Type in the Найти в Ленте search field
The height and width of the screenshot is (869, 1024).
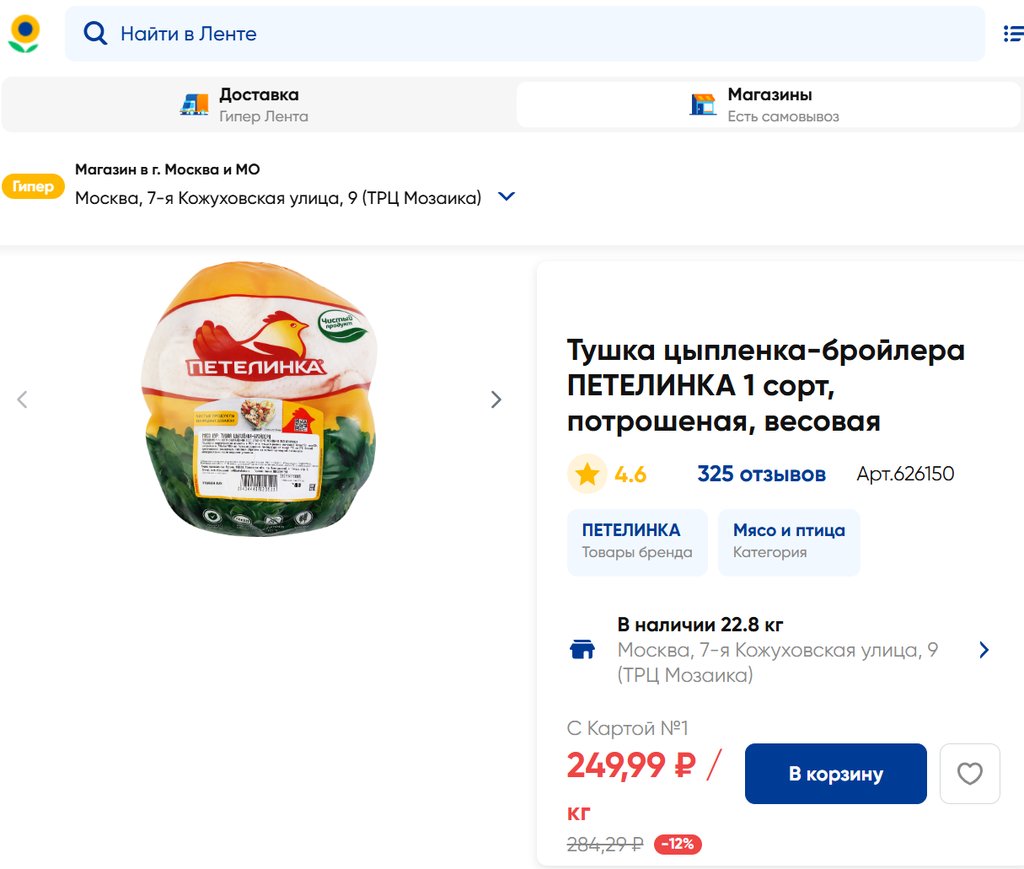click(540, 34)
